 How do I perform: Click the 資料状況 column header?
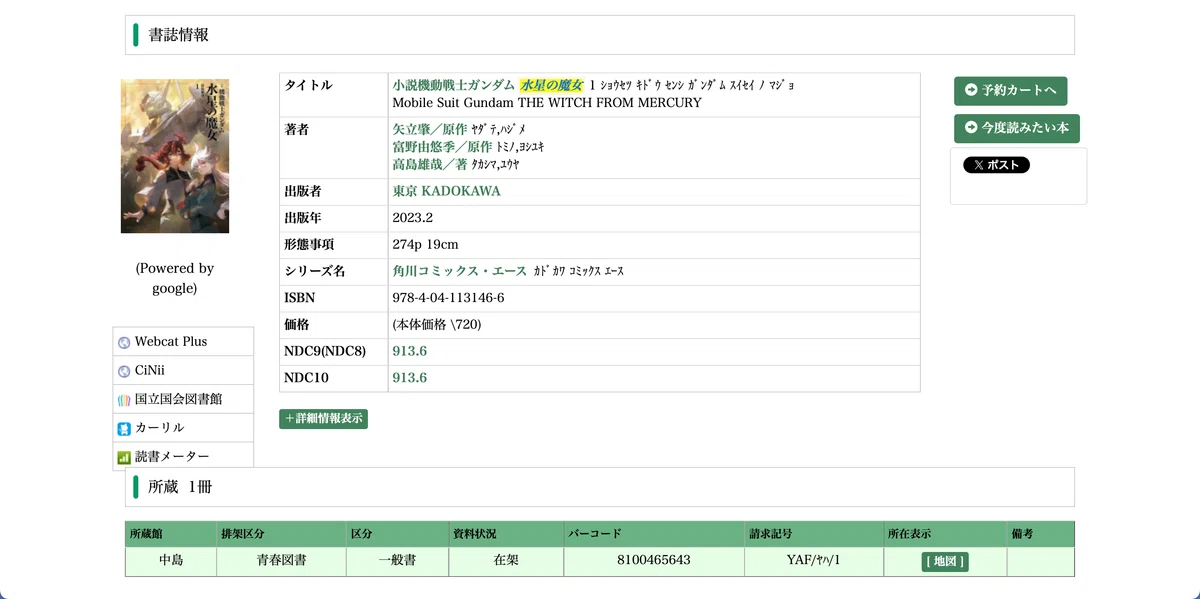tap(506, 534)
